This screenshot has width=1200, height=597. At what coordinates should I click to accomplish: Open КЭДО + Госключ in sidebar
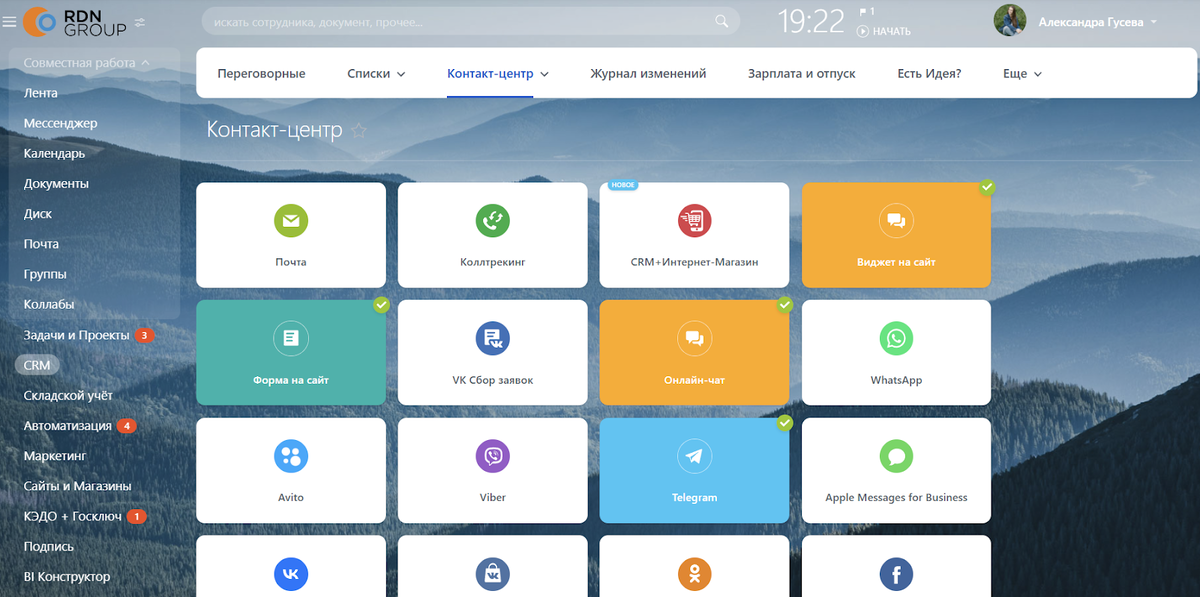73,516
